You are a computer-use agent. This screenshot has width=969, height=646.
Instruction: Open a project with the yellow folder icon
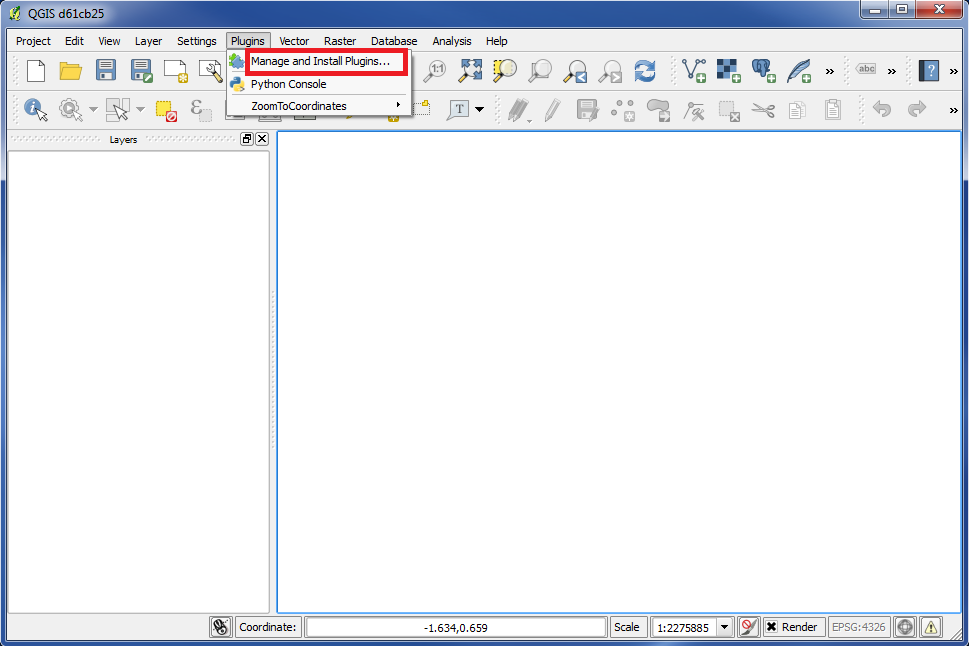click(70, 70)
